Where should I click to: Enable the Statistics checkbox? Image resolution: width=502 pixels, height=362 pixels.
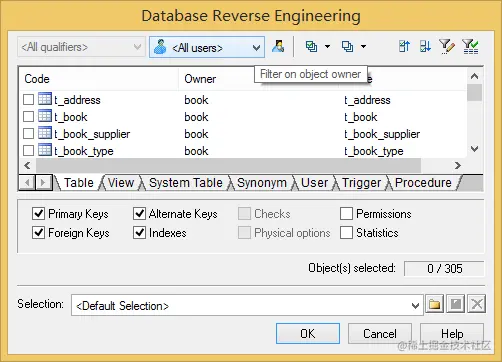tap(346, 233)
